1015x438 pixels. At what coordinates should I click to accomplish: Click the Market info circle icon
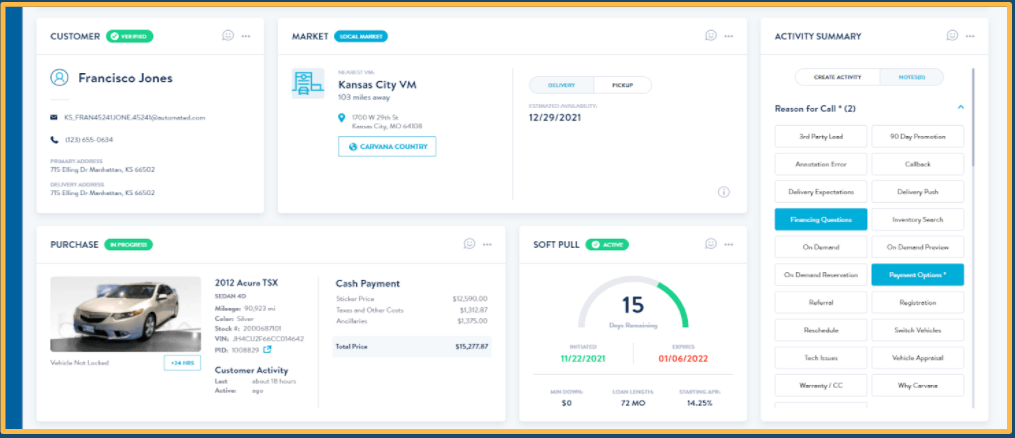pos(724,192)
